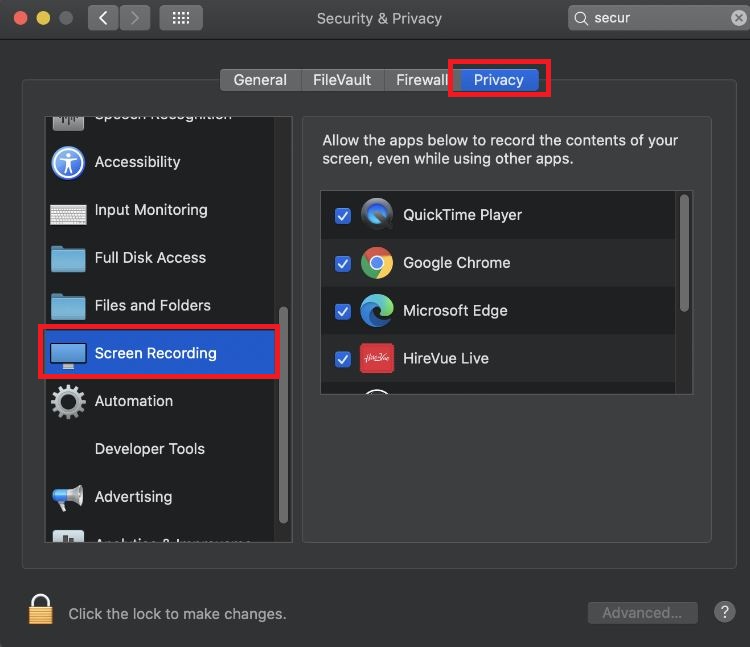The image size is (750, 647).
Task: Click the Automation gear icon
Action: tap(68, 401)
